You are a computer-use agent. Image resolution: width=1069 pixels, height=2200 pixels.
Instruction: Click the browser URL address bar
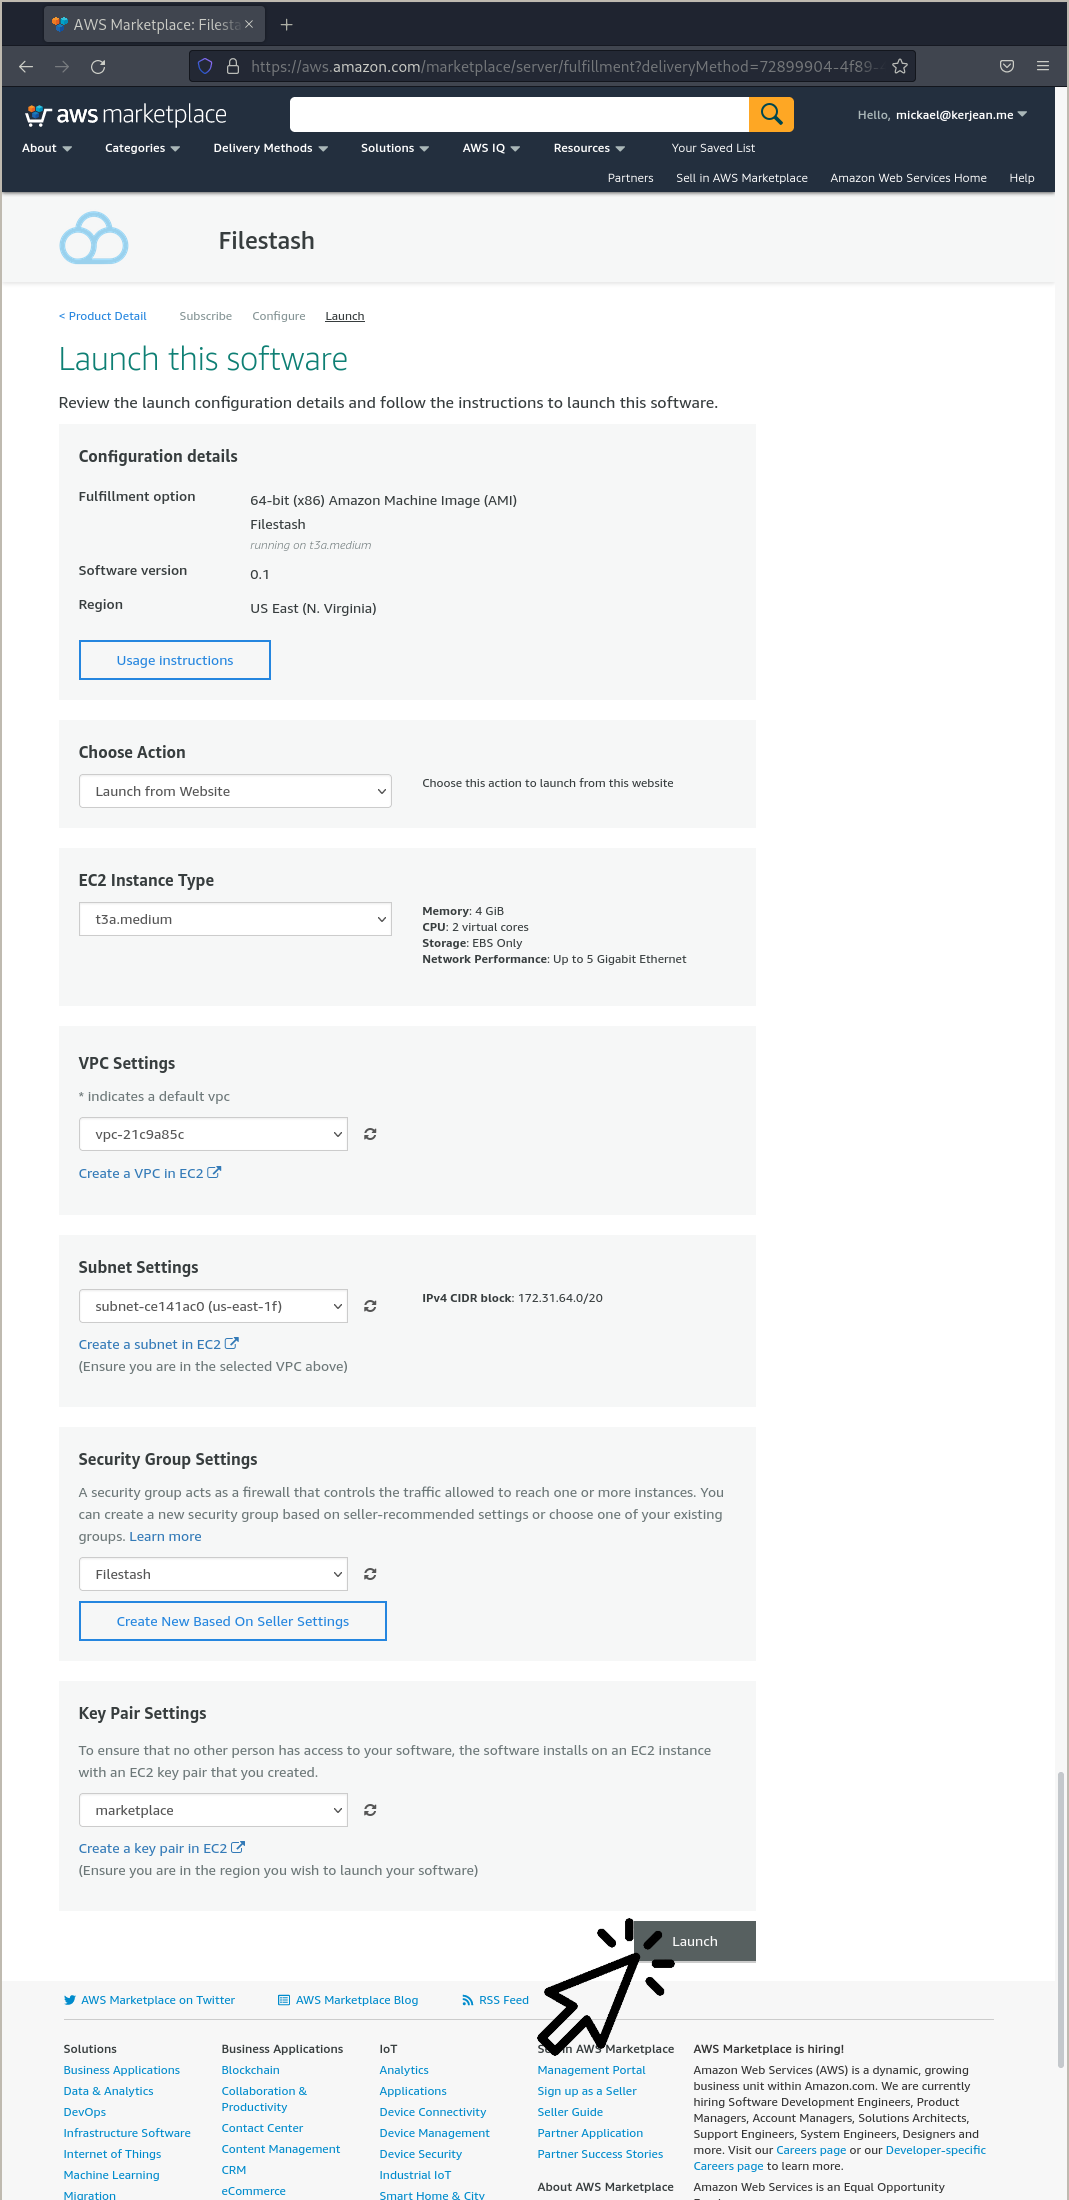coord(552,67)
